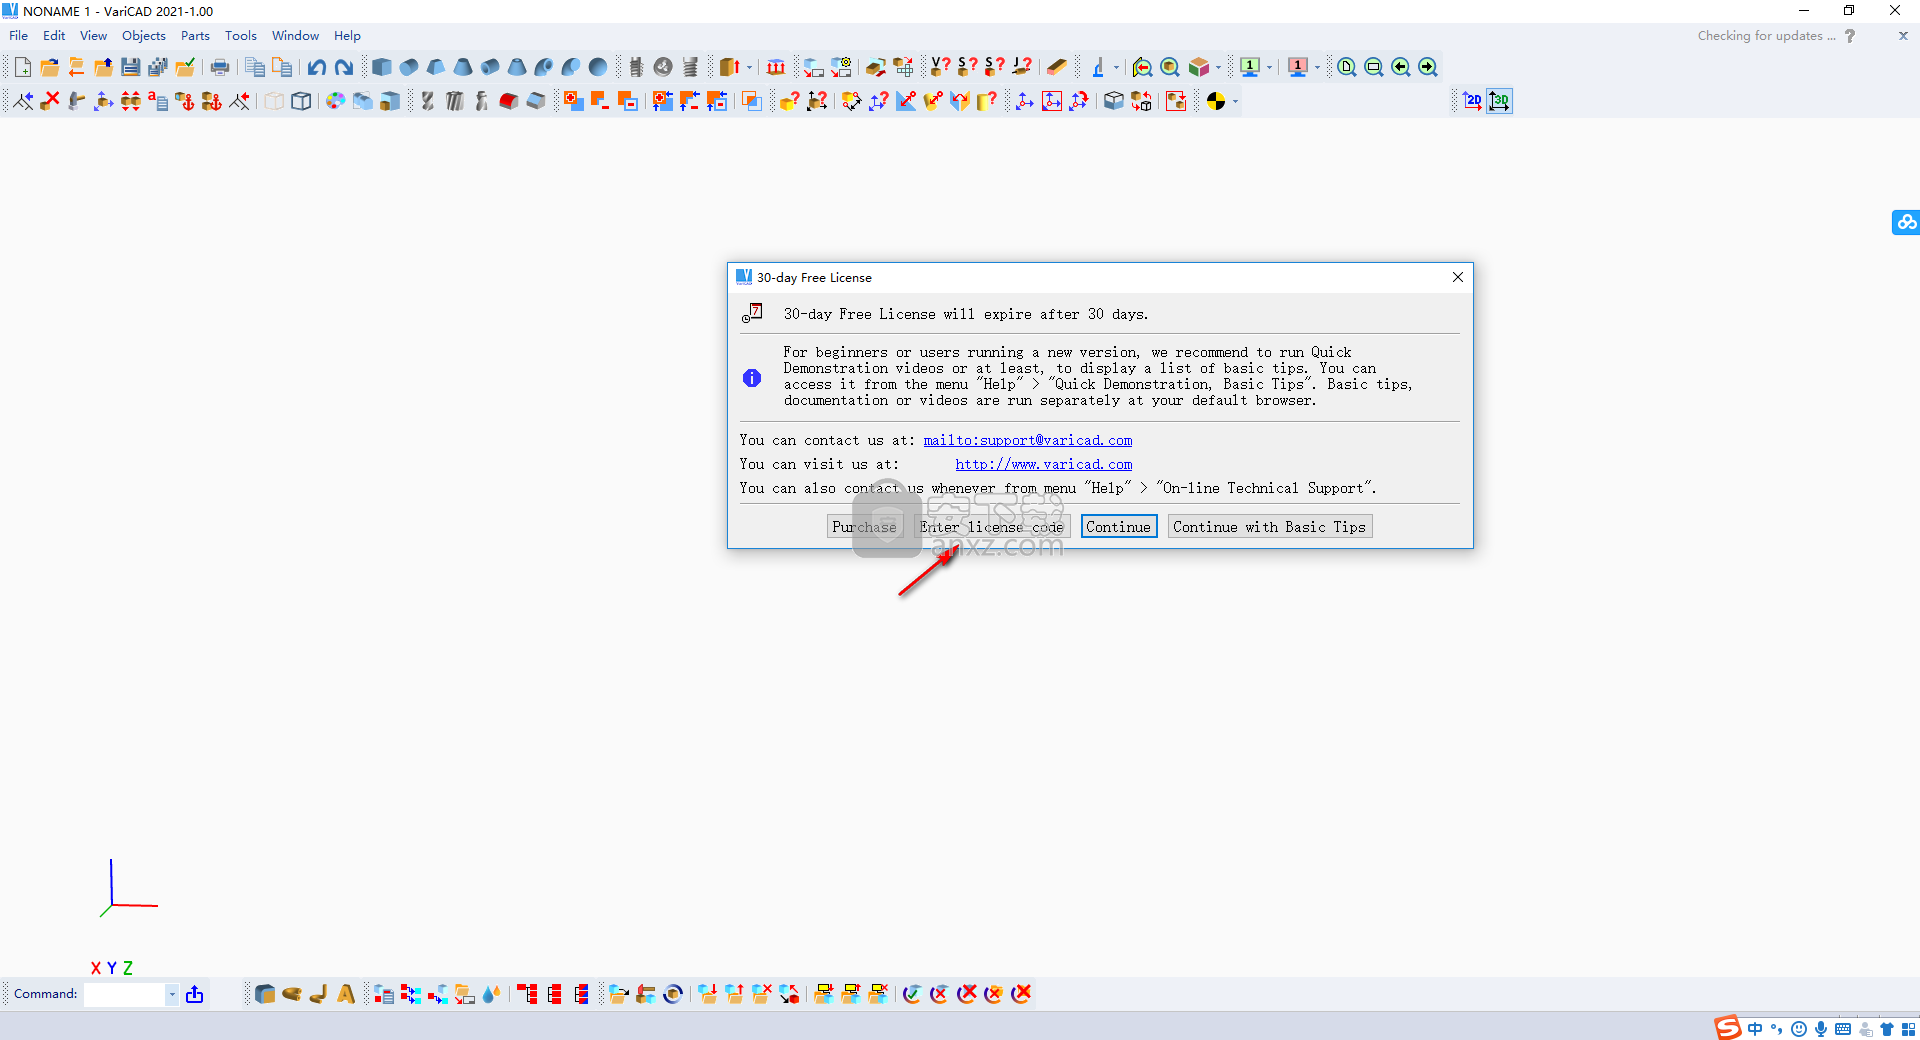The width and height of the screenshot is (1920, 1040).
Task: Open the Tools menu
Action: click(x=241, y=35)
